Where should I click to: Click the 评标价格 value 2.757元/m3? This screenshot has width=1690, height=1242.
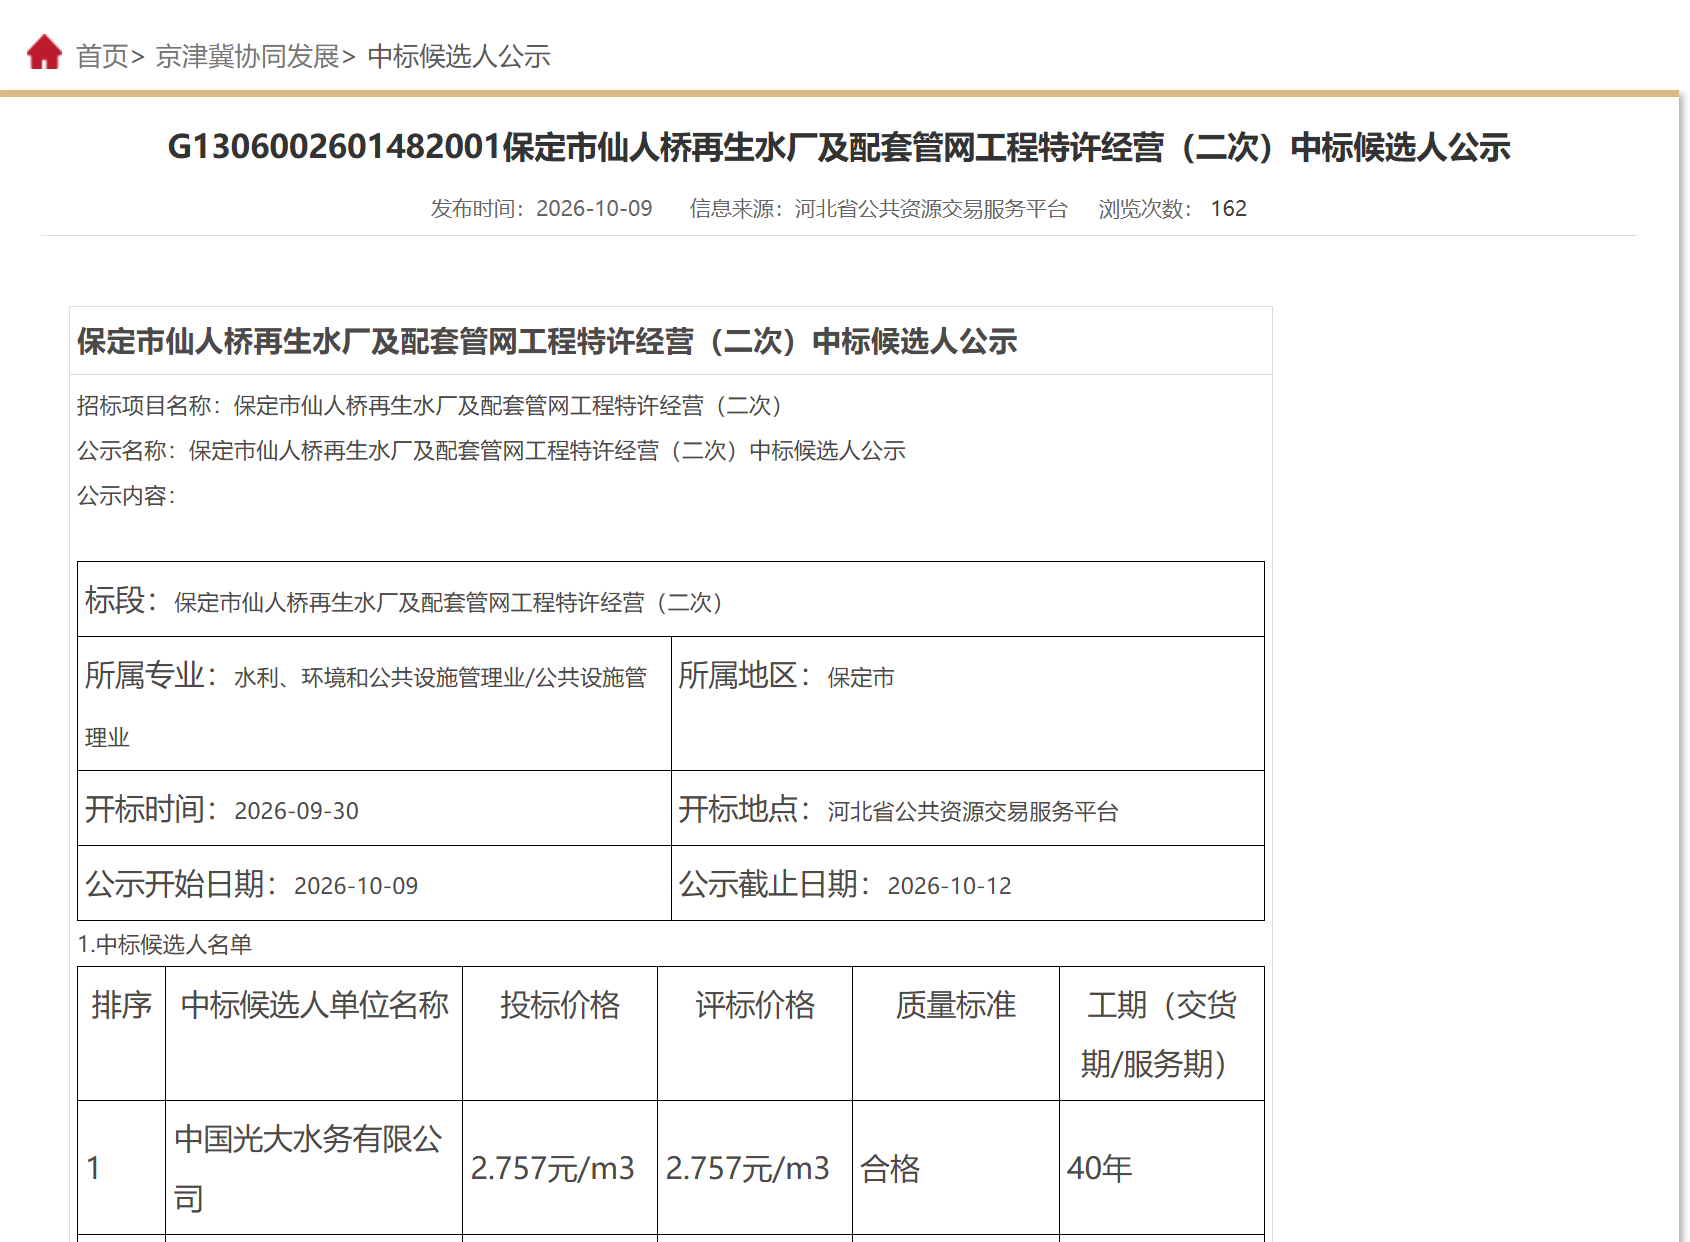coord(748,1168)
